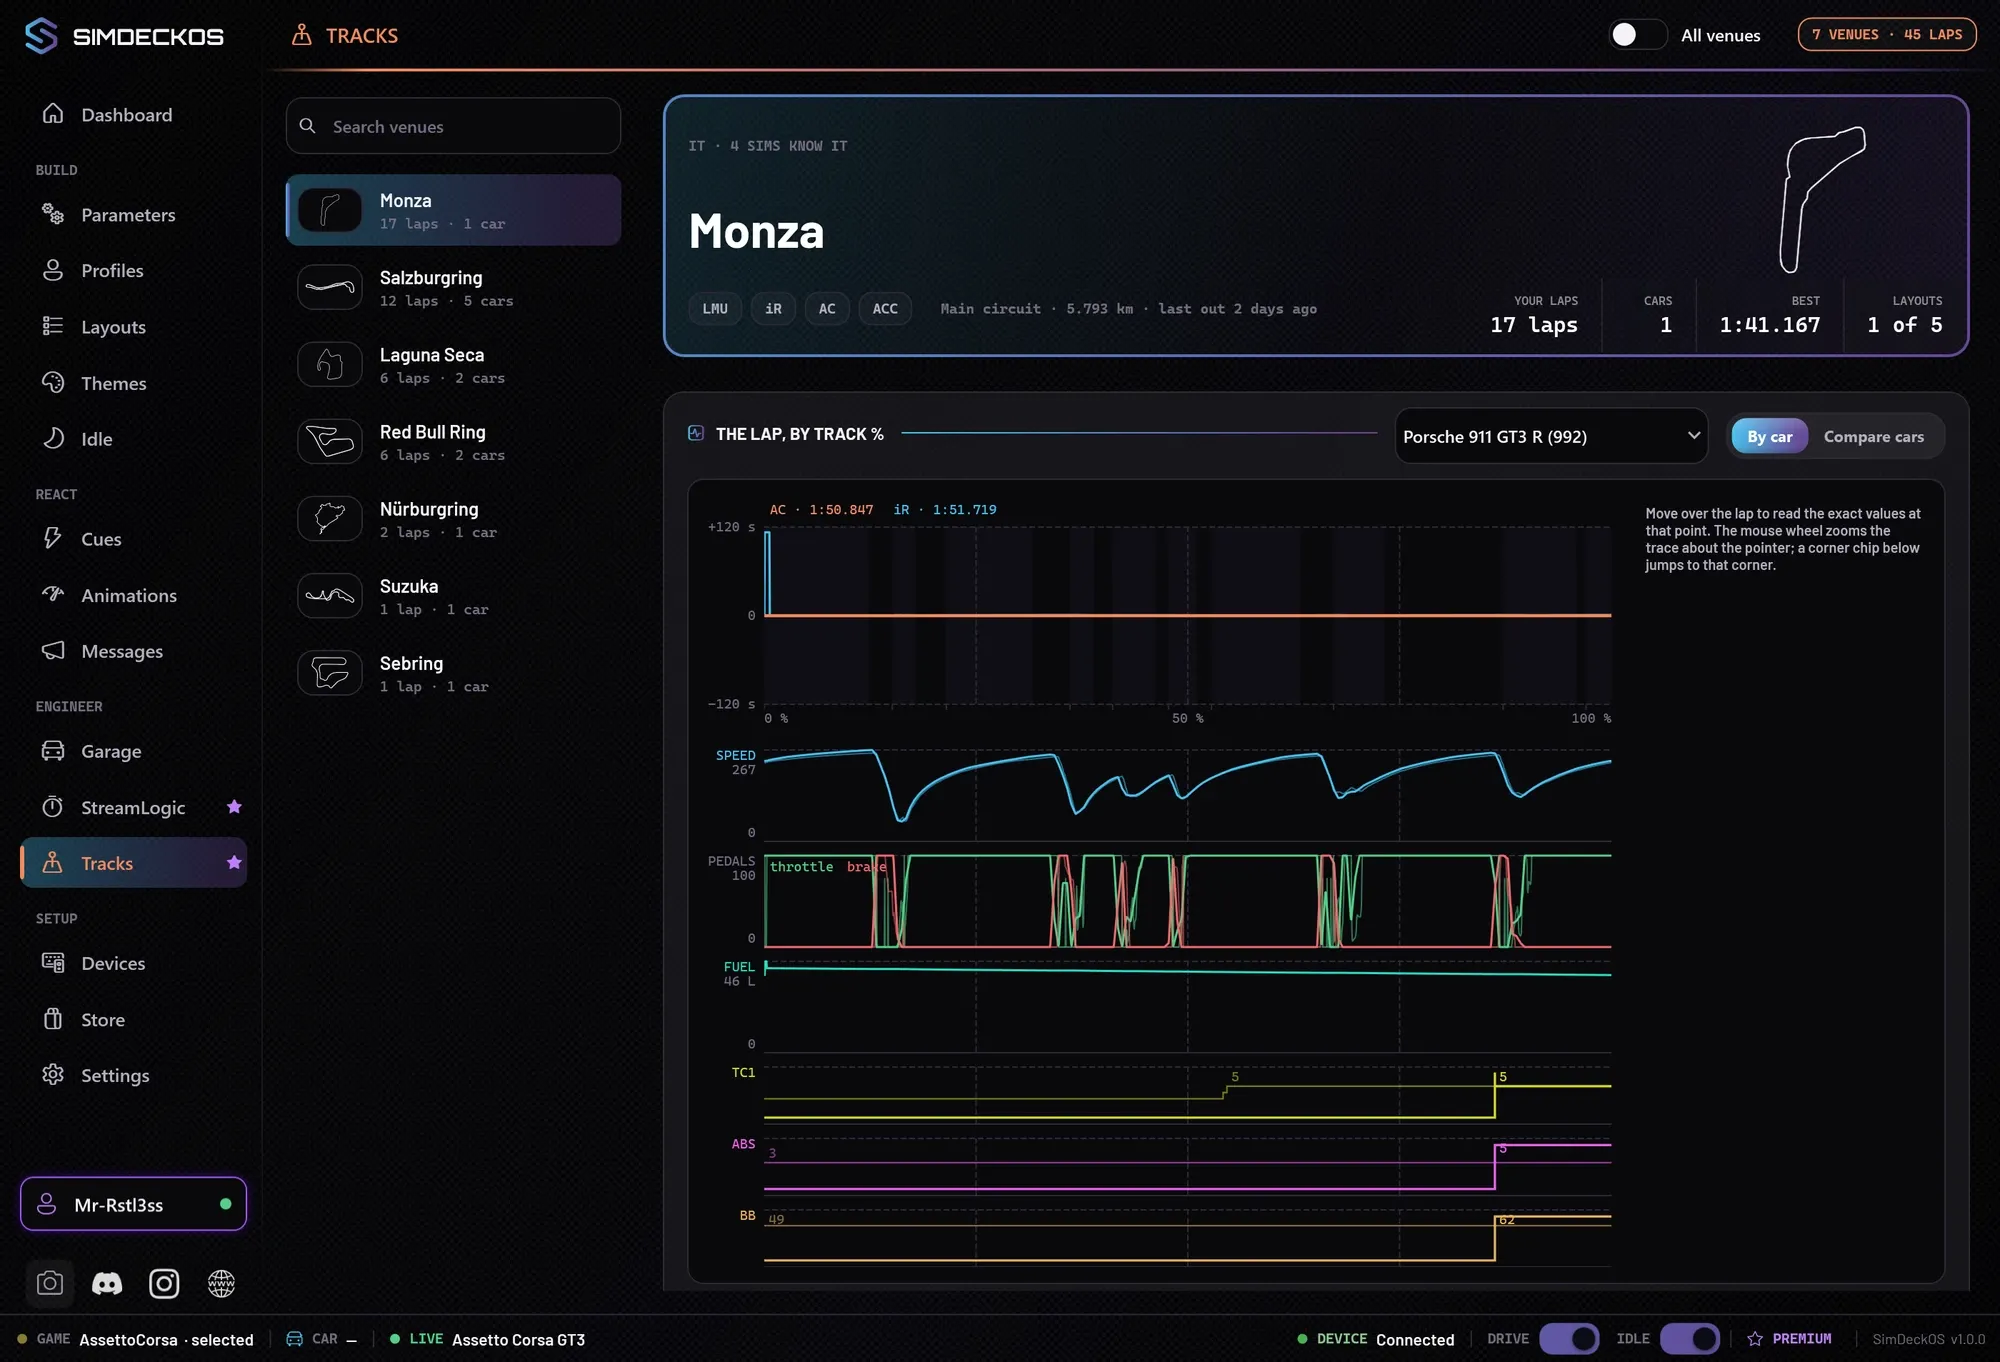The height and width of the screenshot is (1362, 2000).
Task: Click the '1:41.167' best lap value
Action: 1769,325
